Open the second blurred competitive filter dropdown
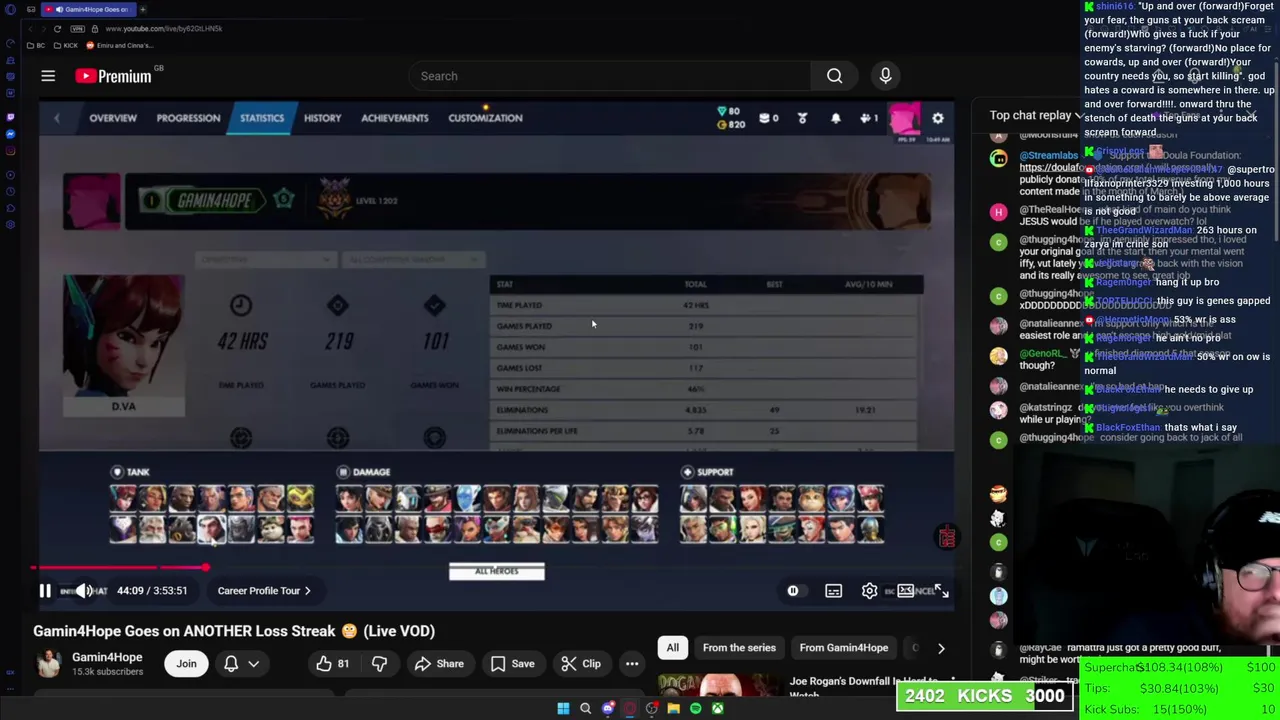This screenshot has height=720, width=1280. click(x=415, y=260)
